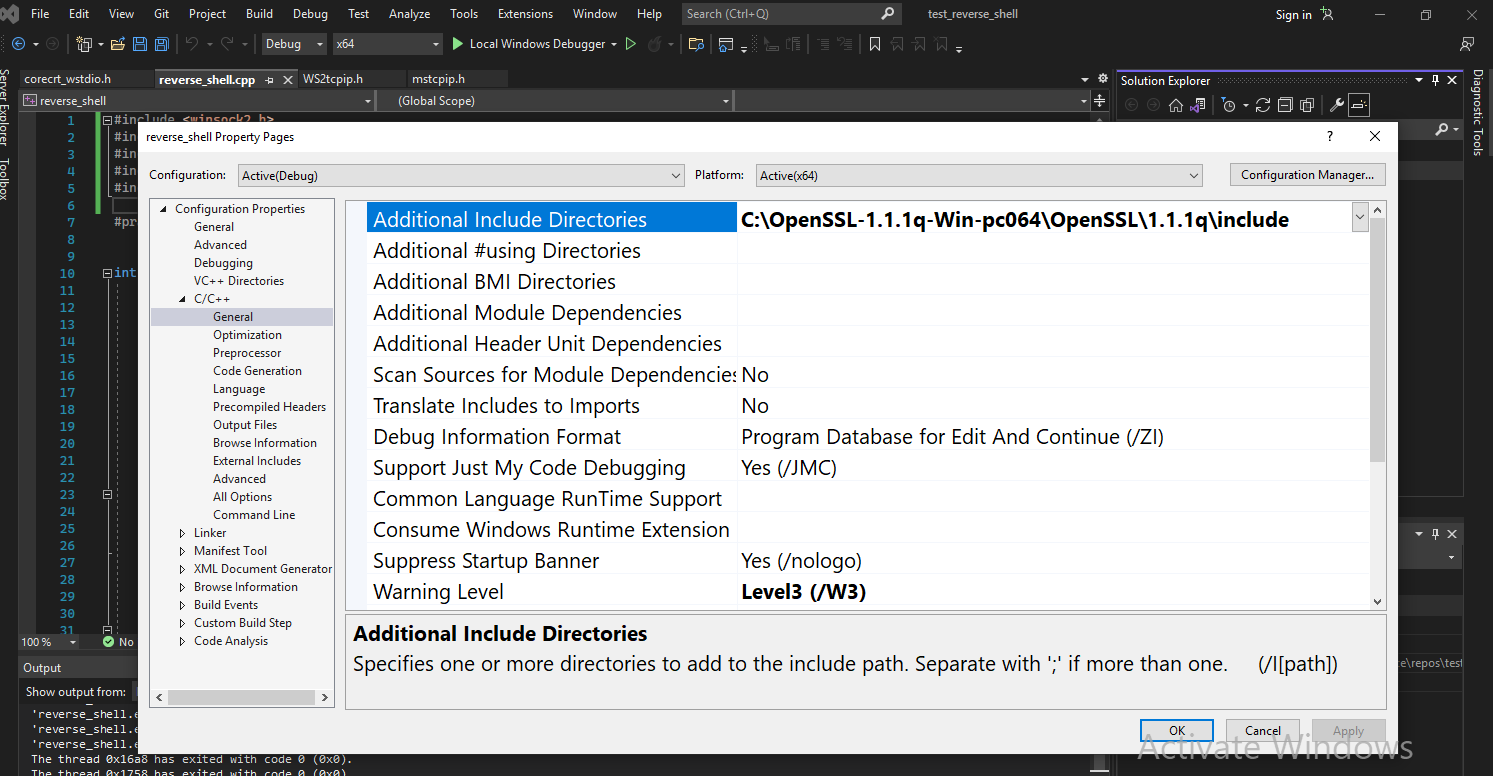Select Code Generation in the property tree
Screen dimensions: 1493x776
pyautogui.click(x=257, y=371)
